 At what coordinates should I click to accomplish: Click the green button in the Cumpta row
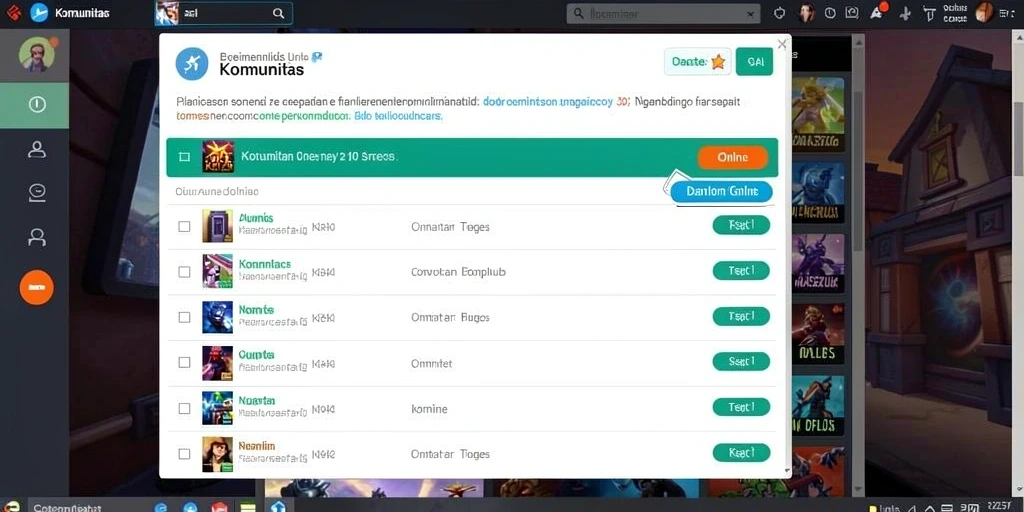click(x=741, y=361)
